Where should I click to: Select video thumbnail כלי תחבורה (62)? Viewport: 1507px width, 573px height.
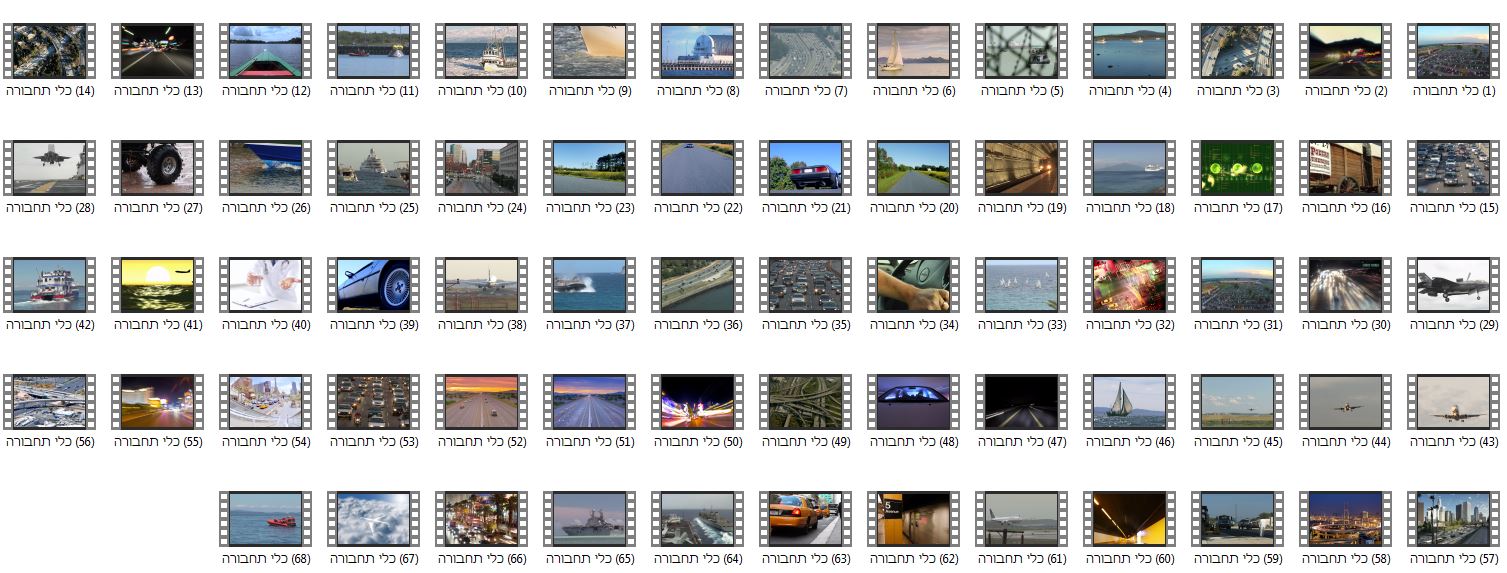click(x=913, y=519)
